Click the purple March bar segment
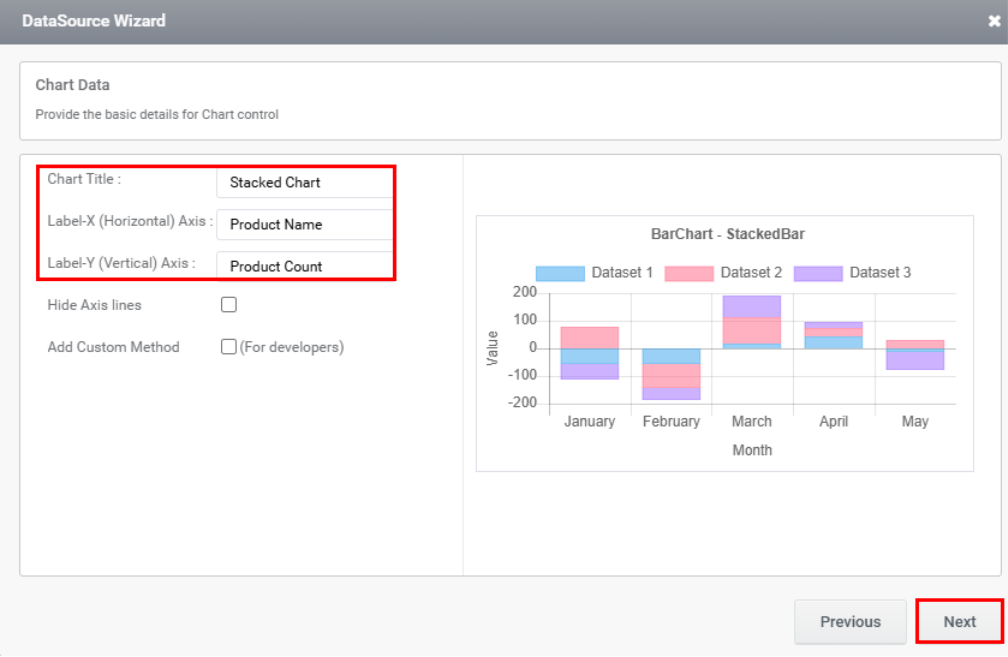The image size is (1008, 657). coord(752,306)
